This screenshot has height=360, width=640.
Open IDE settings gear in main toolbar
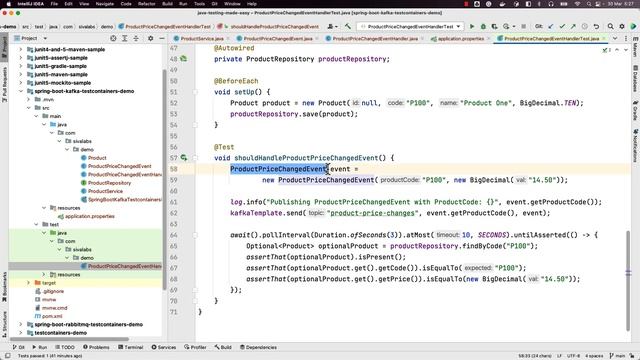pyautogui.click(x=622, y=27)
